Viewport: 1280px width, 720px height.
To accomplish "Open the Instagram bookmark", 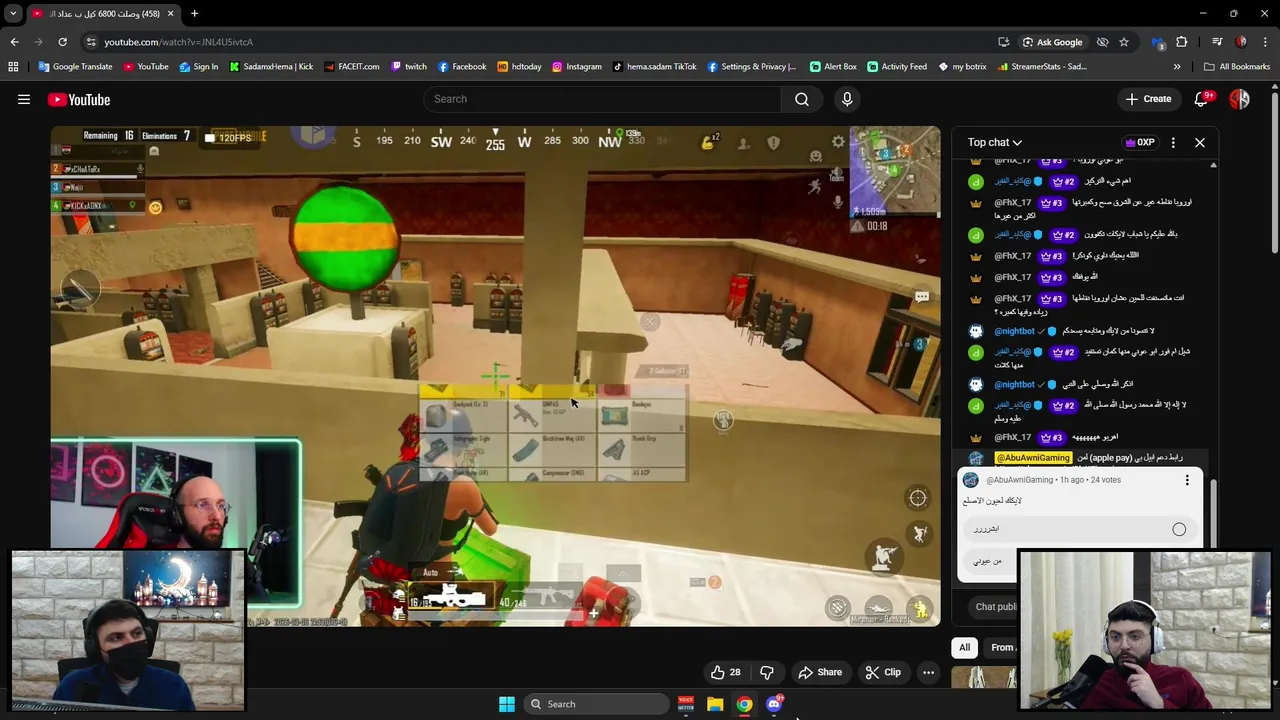I will 577,67.
